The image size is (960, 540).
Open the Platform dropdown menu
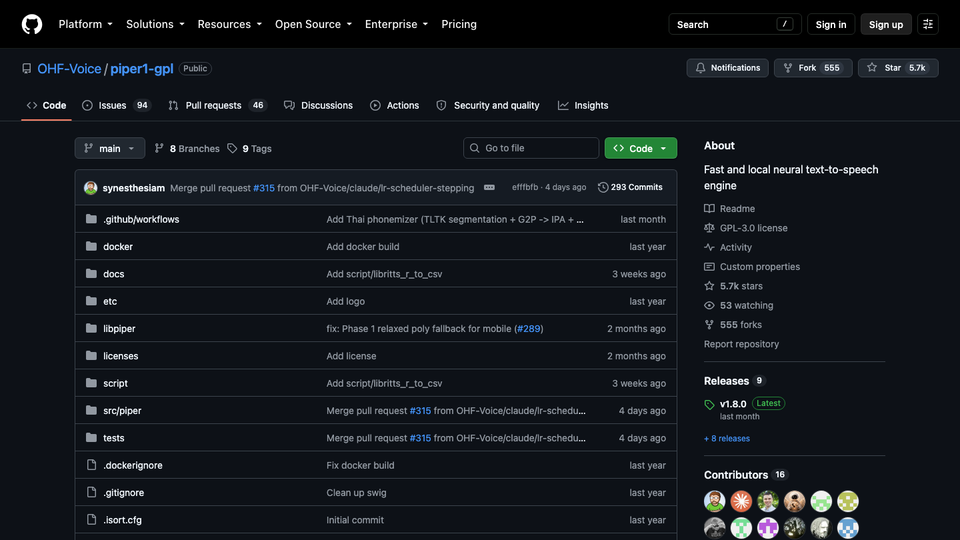[86, 24]
